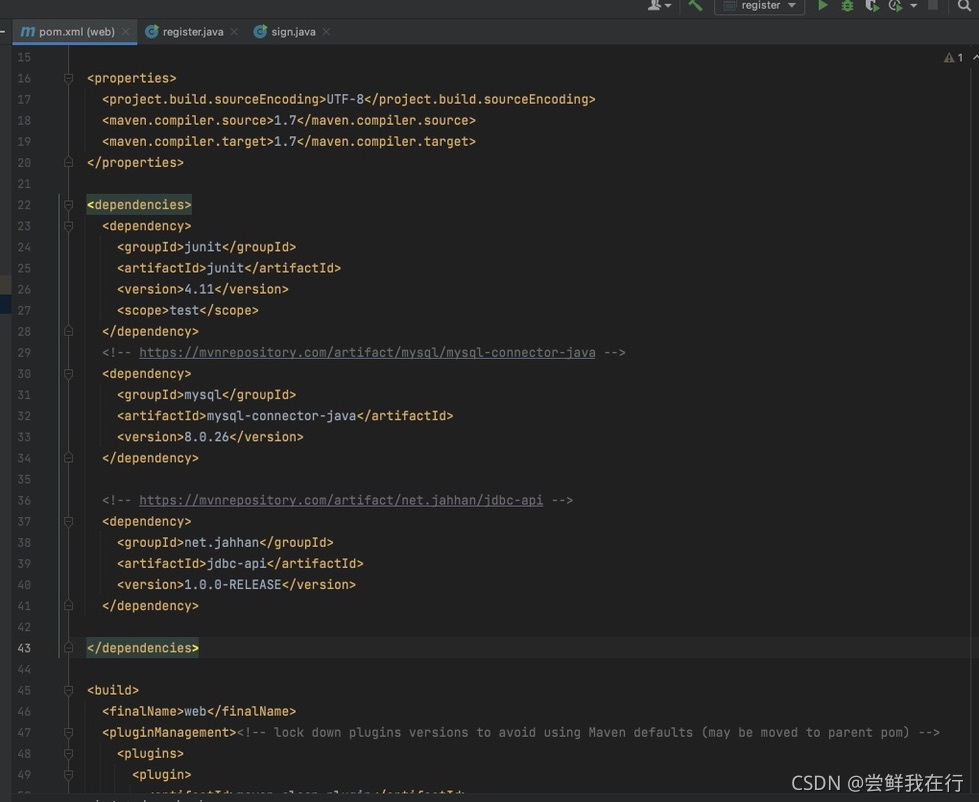This screenshot has width=979, height=802.
Task: Click fold marker at closing dependencies line 43
Action: pos(69,648)
